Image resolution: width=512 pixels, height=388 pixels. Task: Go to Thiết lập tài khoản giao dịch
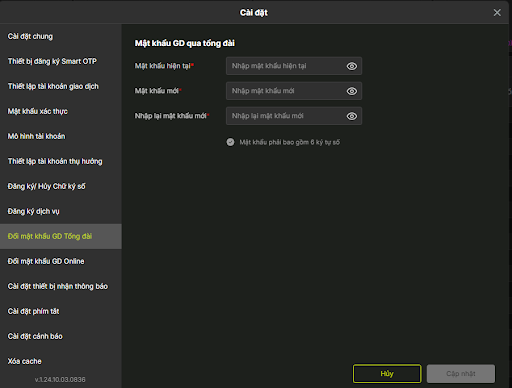(x=61, y=86)
